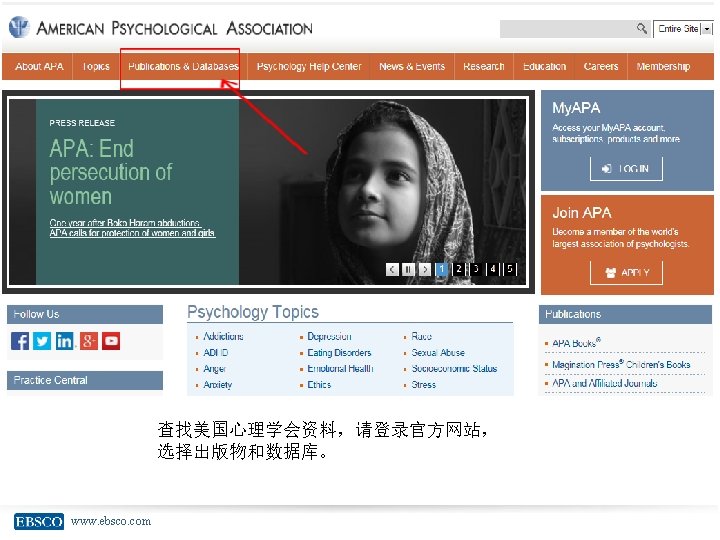Viewport: 720px width, 540px height.
Task: Open the Depression topic link
Action: click(x=329, y=336)
